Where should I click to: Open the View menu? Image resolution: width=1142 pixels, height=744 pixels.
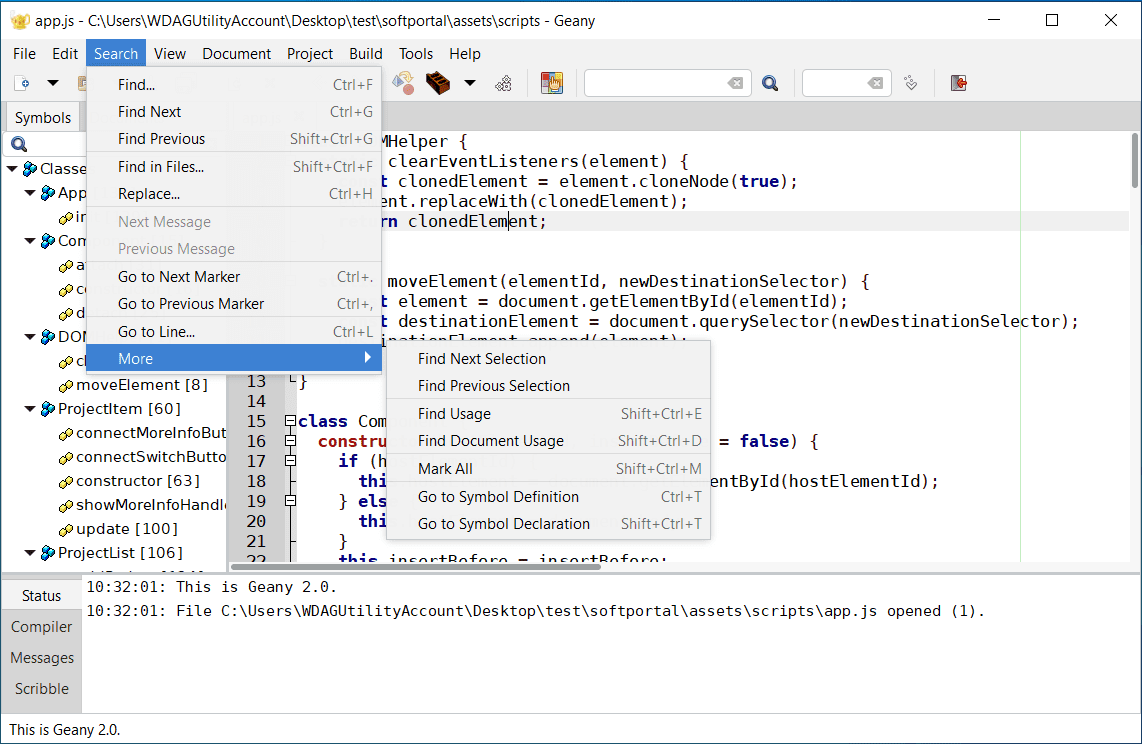pos(170,54)
